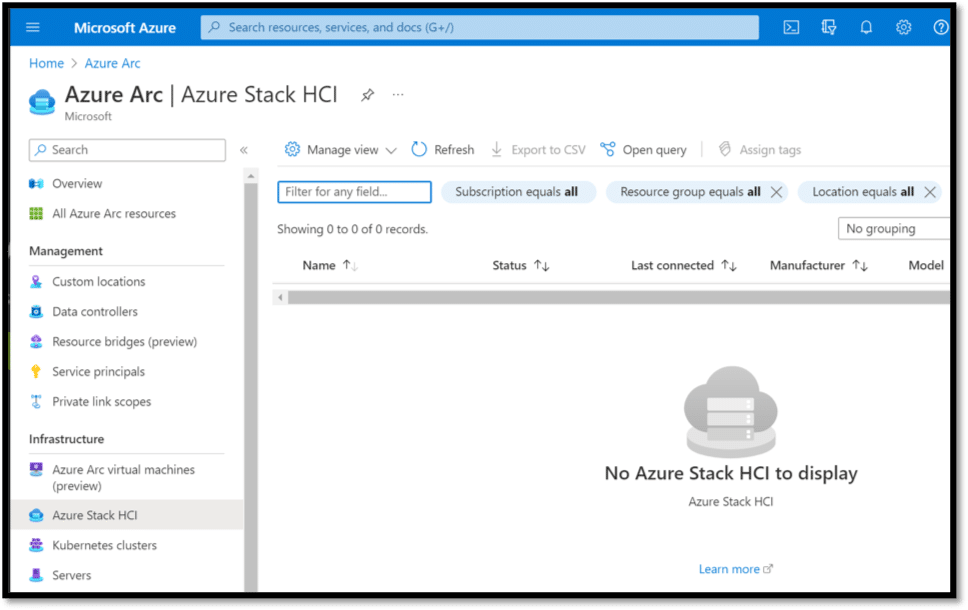
Task: Go to Home breadcrumb link
Action: click(x=46, y=64)
